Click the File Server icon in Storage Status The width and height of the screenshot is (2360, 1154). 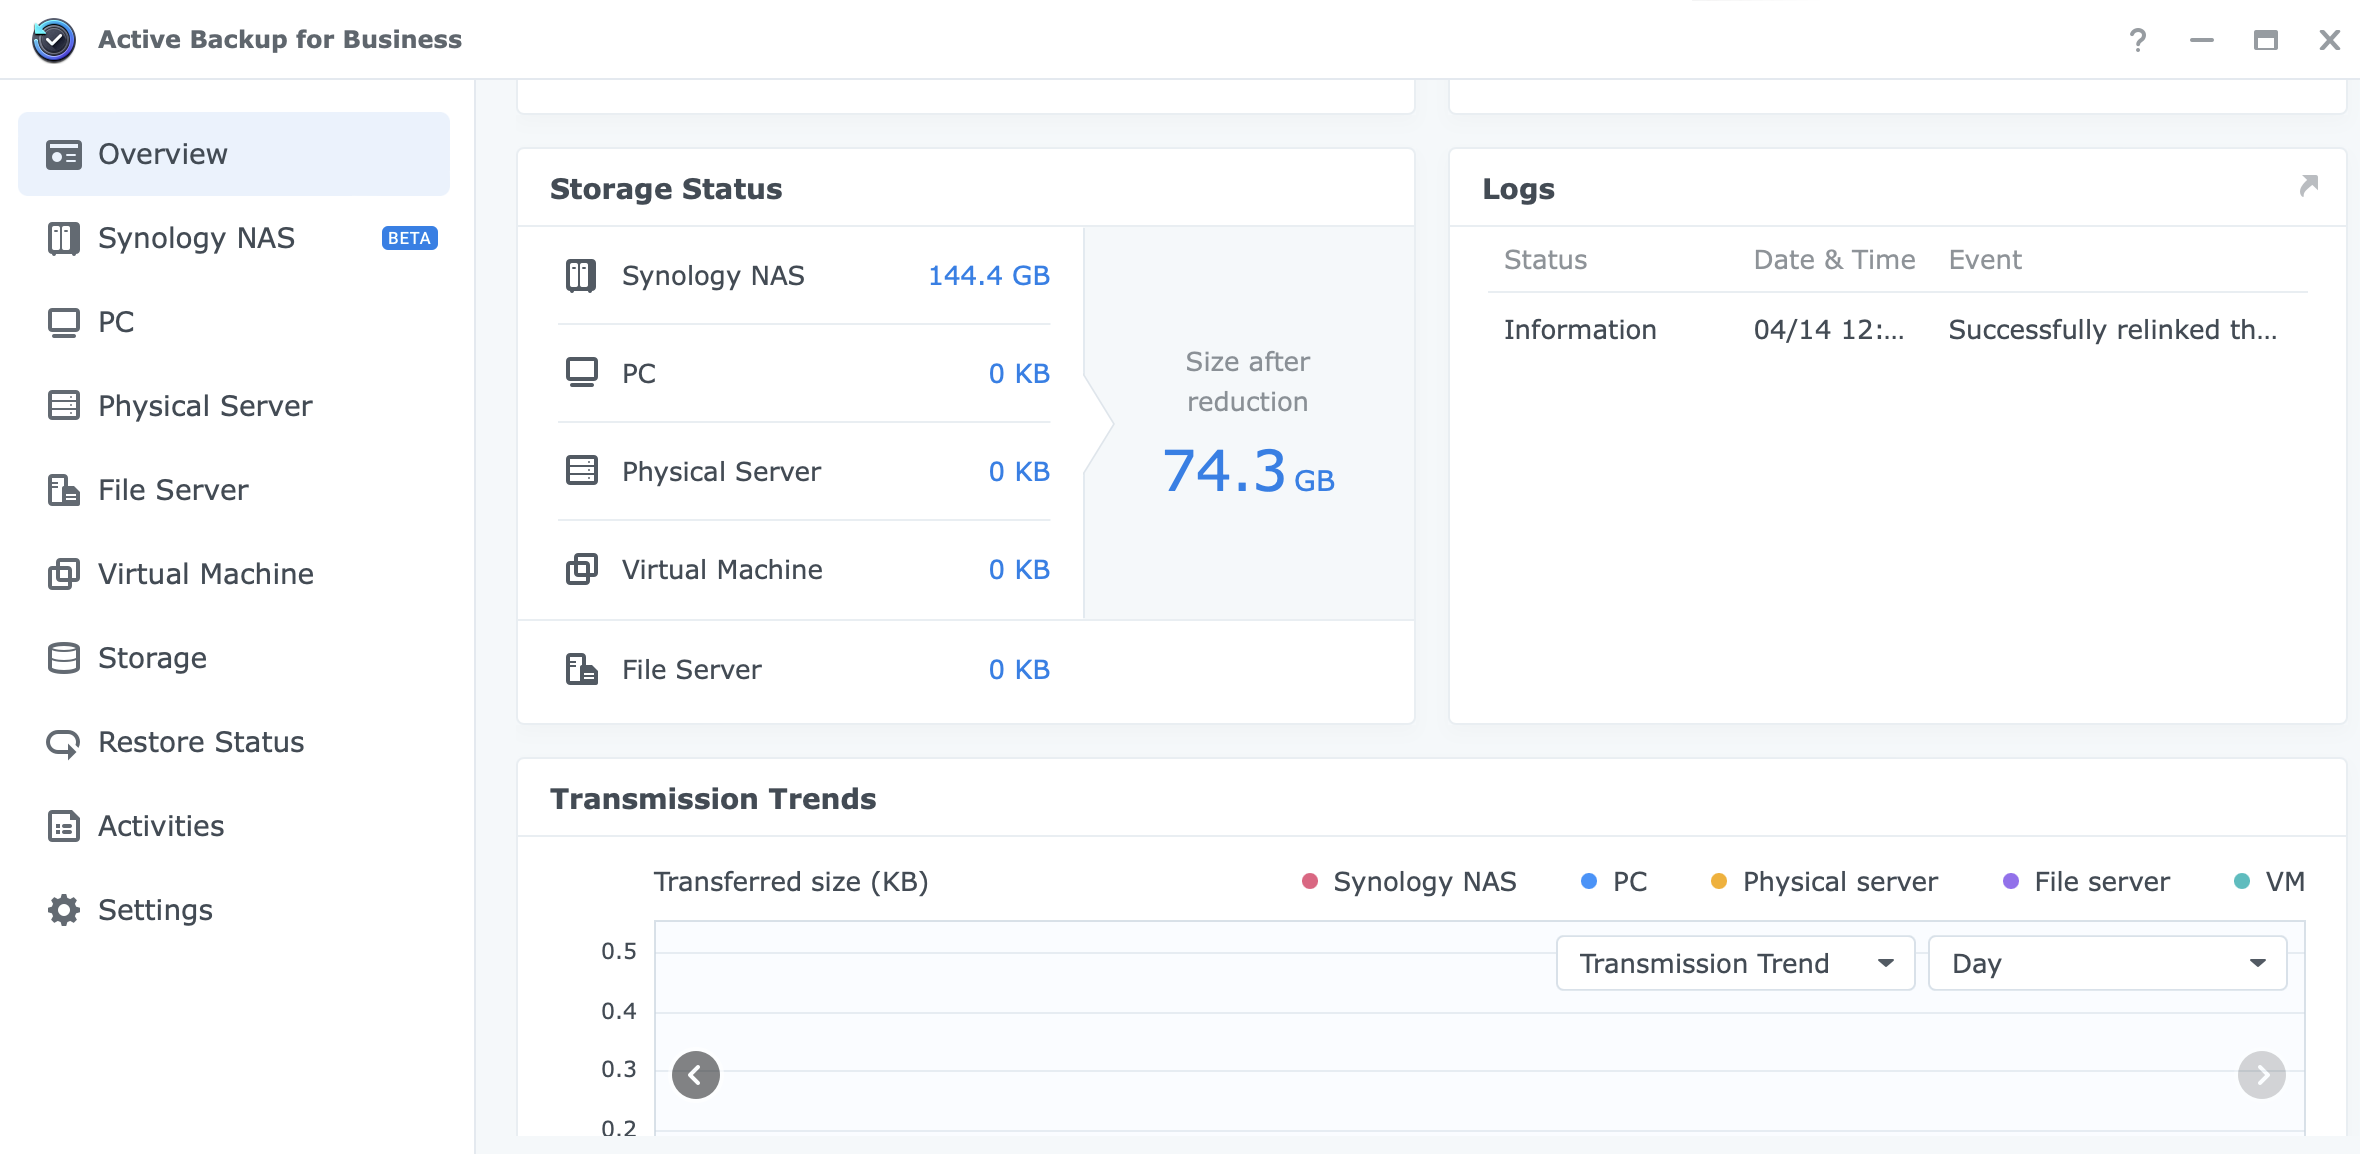click(581, 669)
